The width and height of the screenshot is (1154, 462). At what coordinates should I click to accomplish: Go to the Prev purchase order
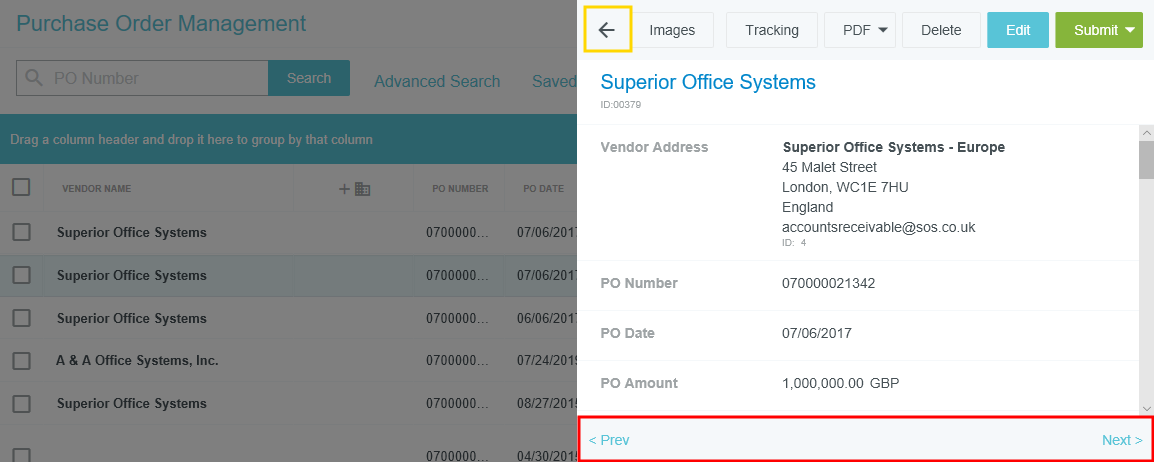coord(609,440)
